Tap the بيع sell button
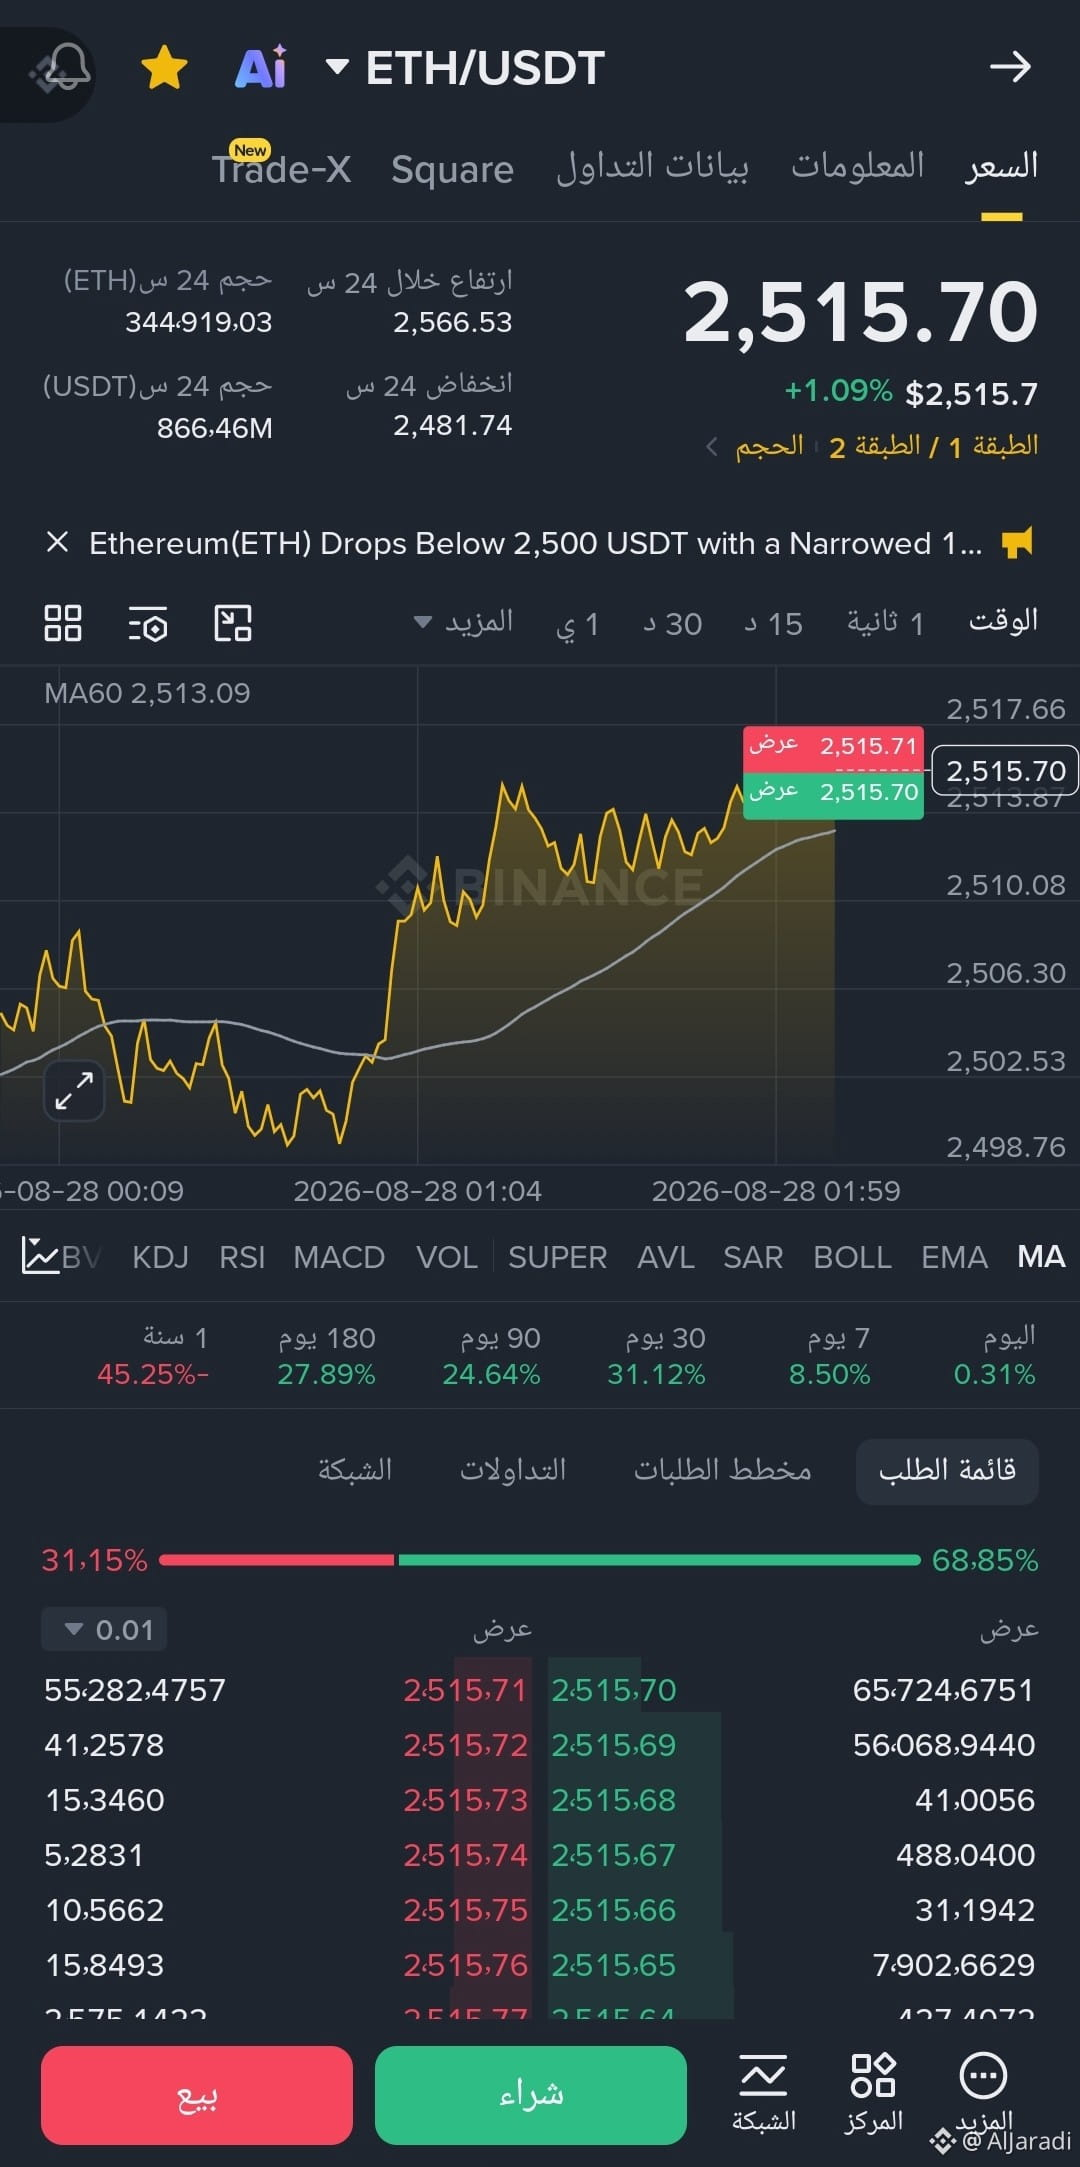1080x2167 pixels. pos(197,2095)
